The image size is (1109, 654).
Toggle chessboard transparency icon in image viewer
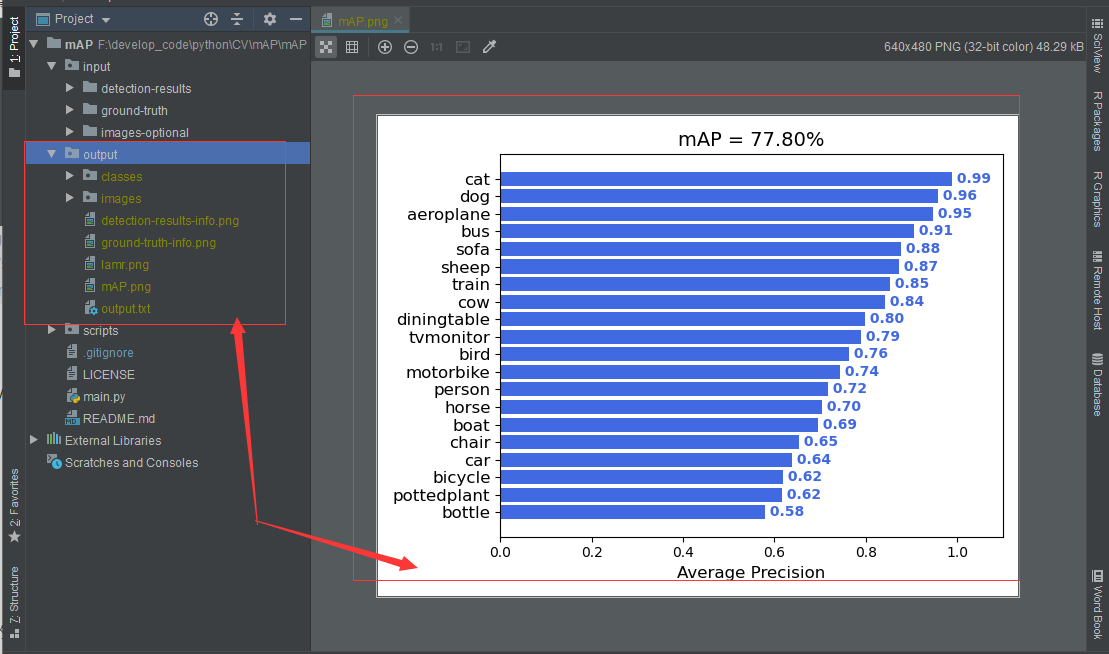pos(326,47)
